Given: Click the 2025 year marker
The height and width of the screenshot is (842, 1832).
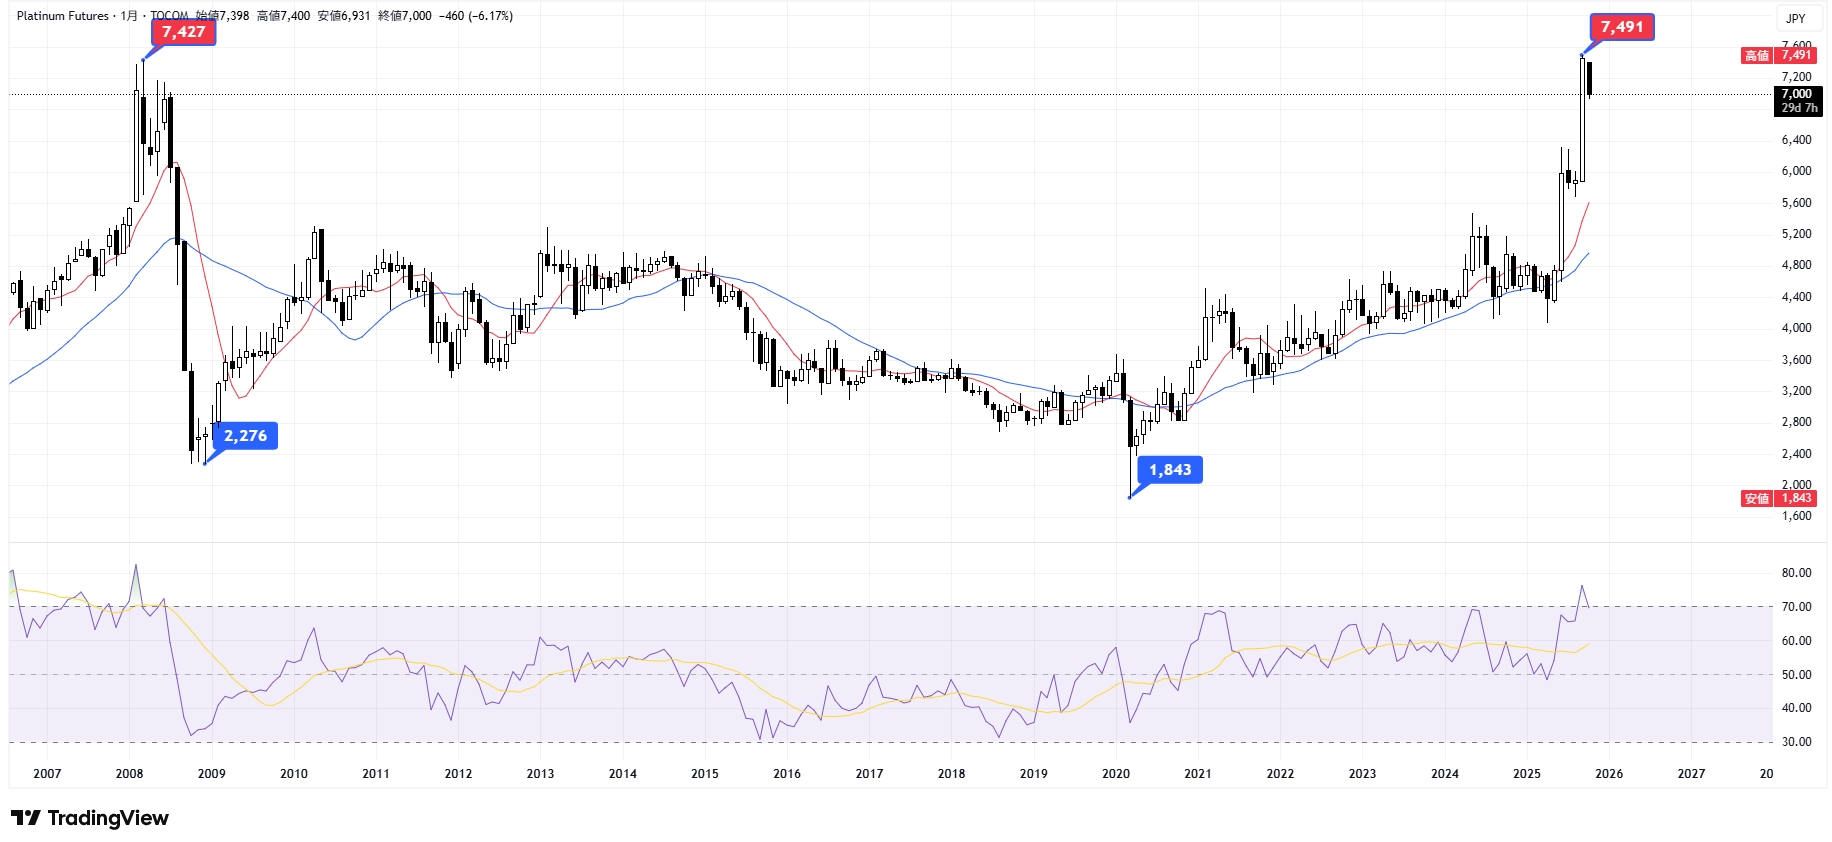Looking at the screenshot, I should coord(1526,774).
